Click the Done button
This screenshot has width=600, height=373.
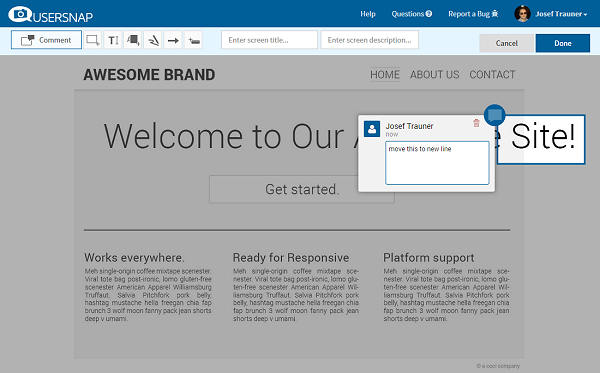click(x=562, y=43)
